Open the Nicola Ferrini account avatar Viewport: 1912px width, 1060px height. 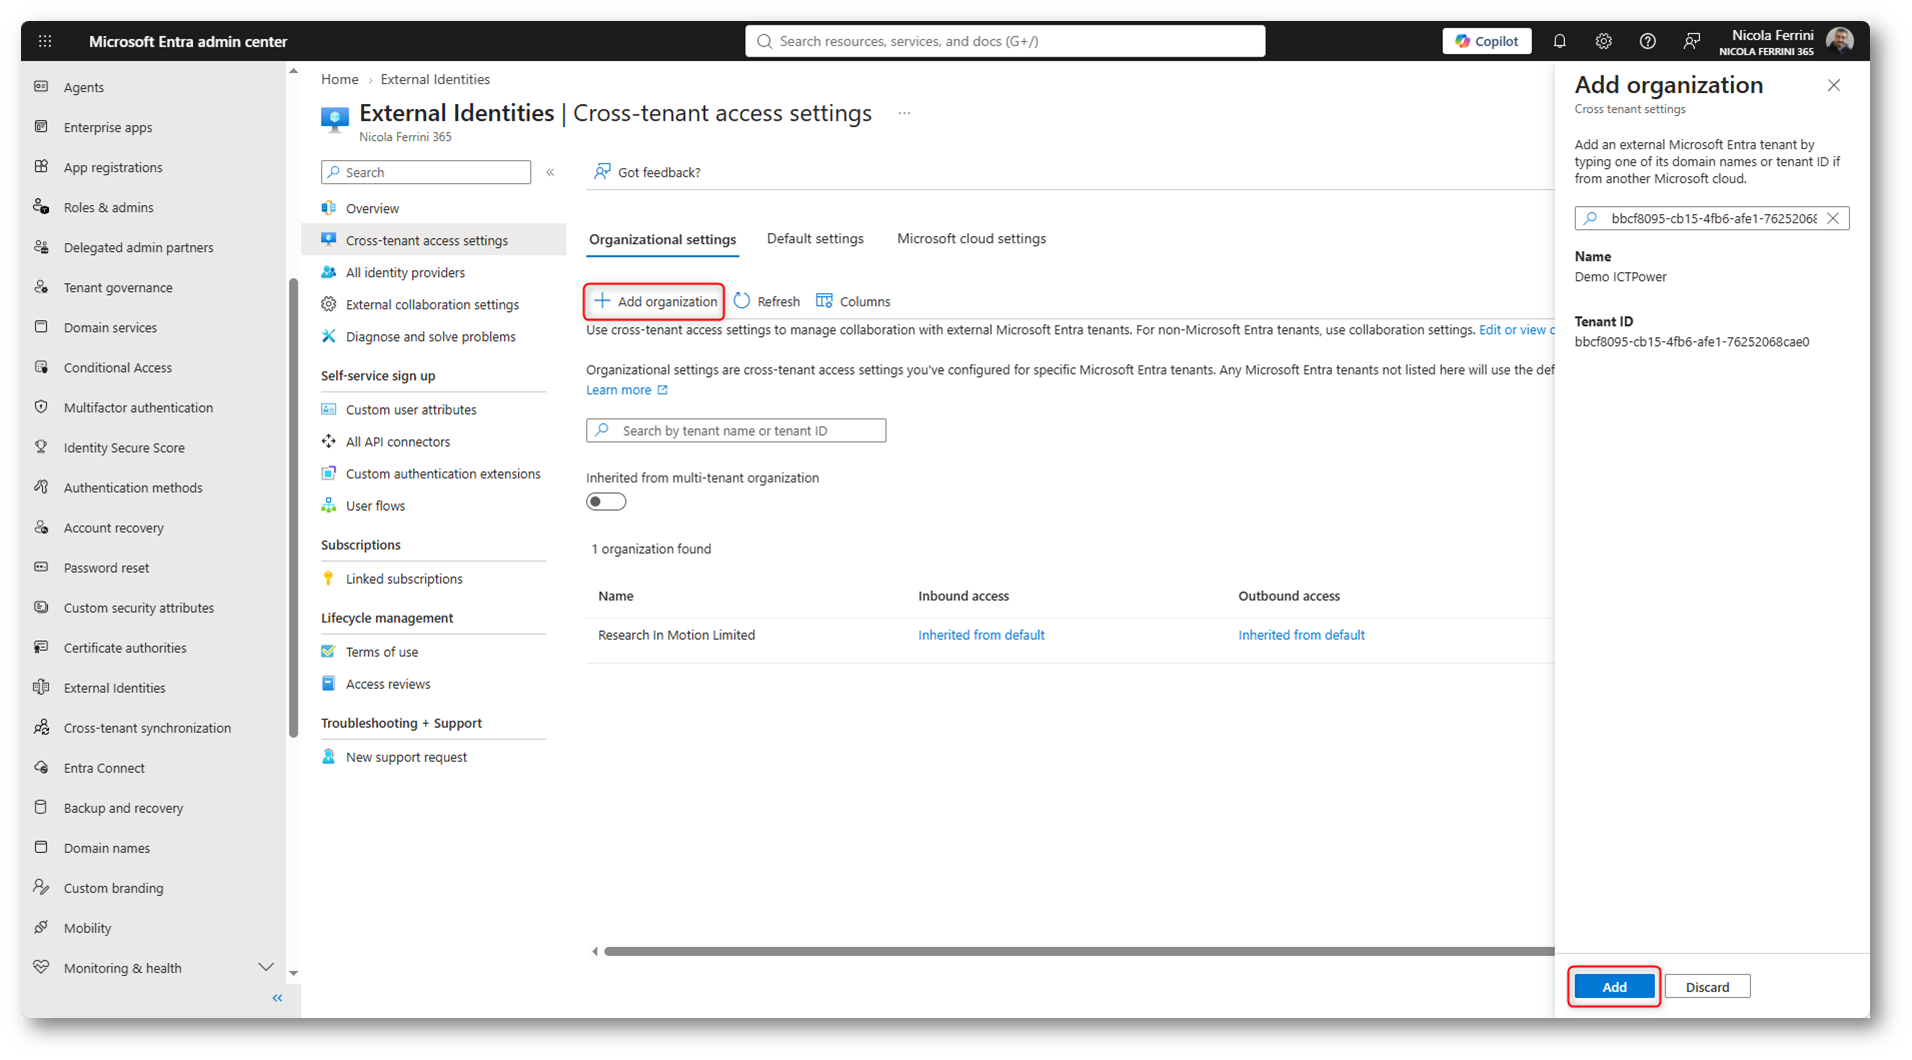pyautogui.click(x=1840, y=41)
